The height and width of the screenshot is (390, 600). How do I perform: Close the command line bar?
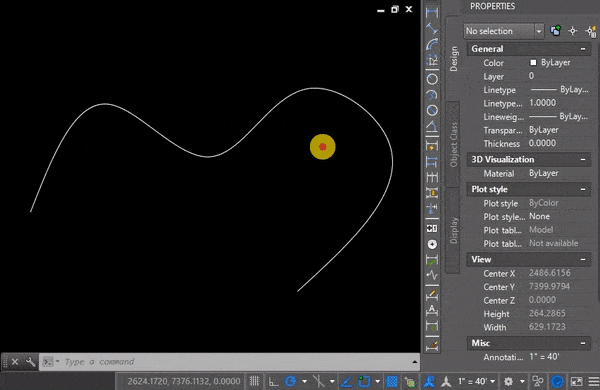coord(15,362)
